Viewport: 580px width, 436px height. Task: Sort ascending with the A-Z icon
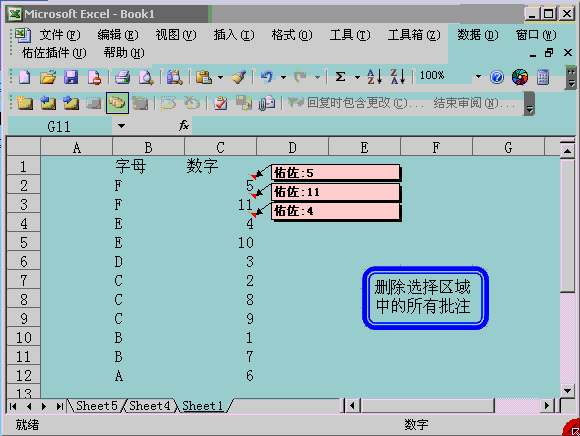pos(374,77)
